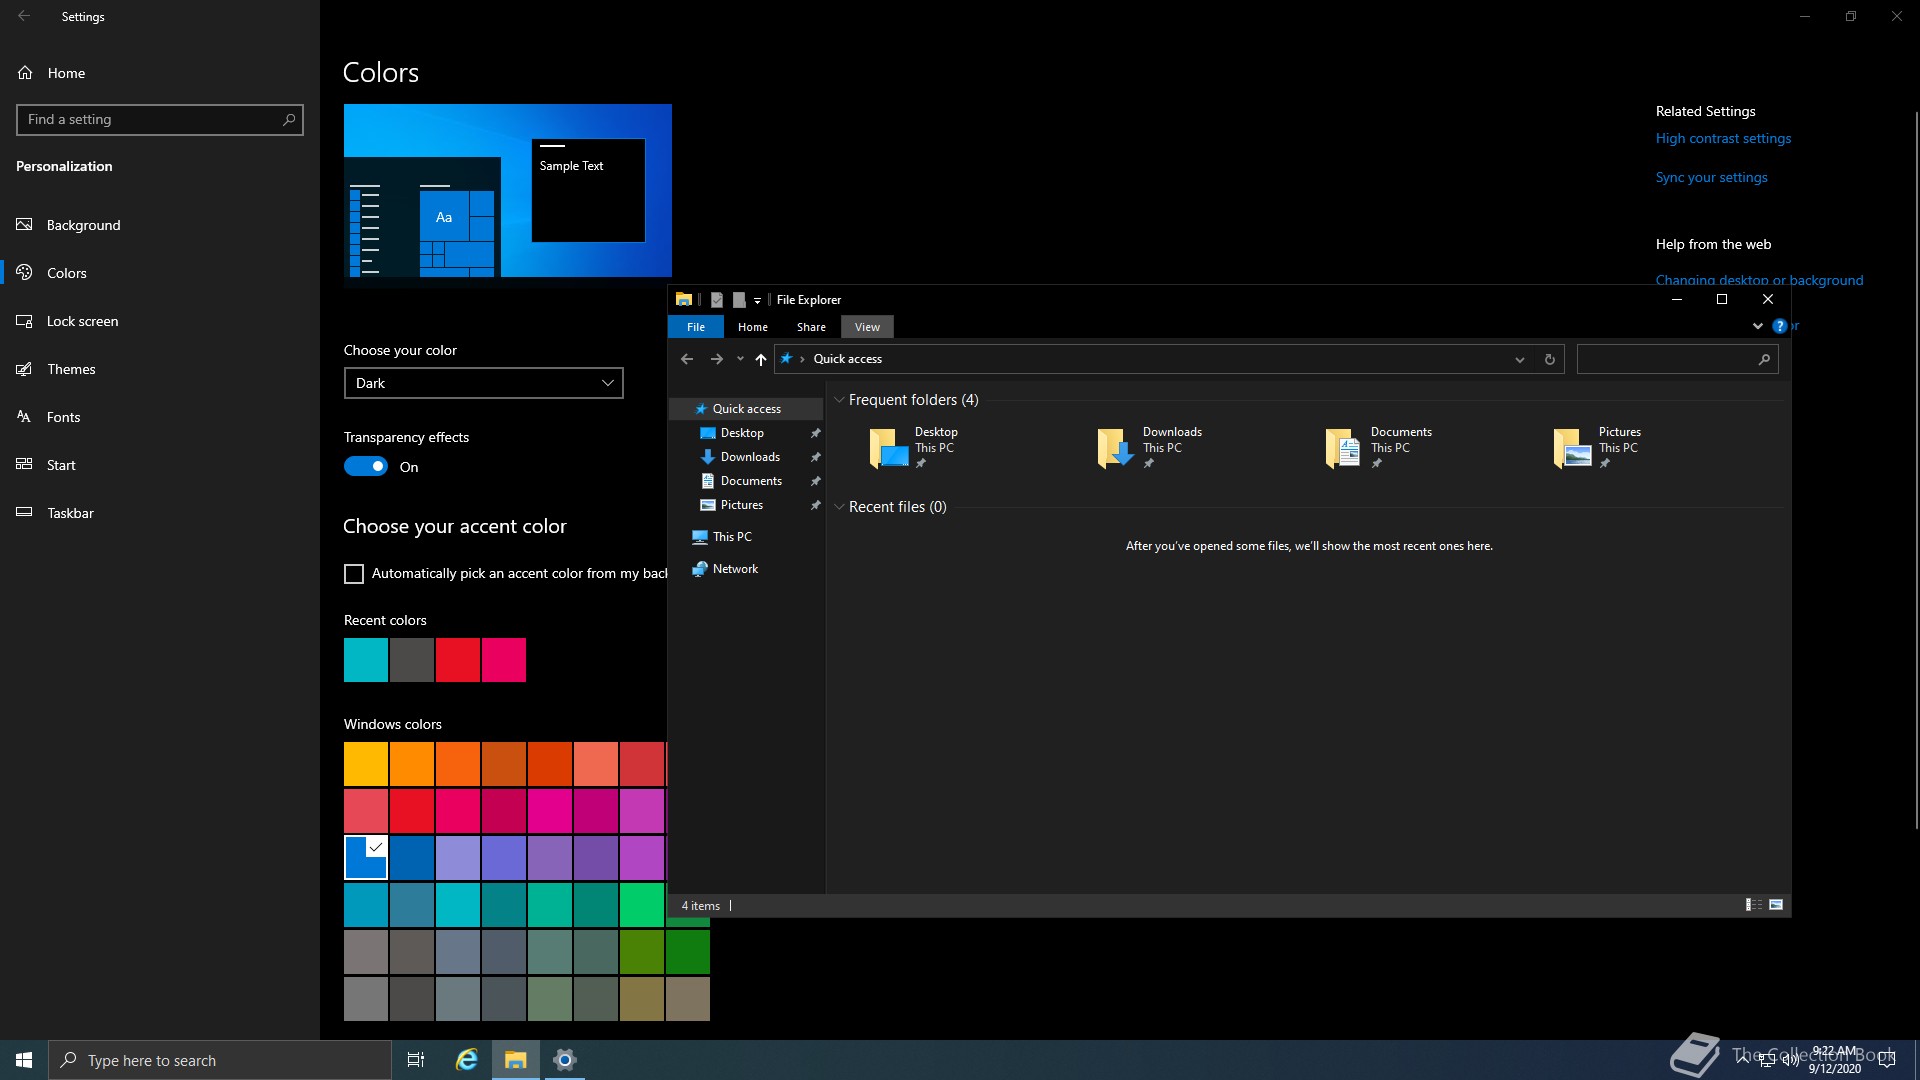Expand the address bar history dropdown
Image resolution: width=1920 pixels, height=1080 pixels.
[x=1519, y=359]
